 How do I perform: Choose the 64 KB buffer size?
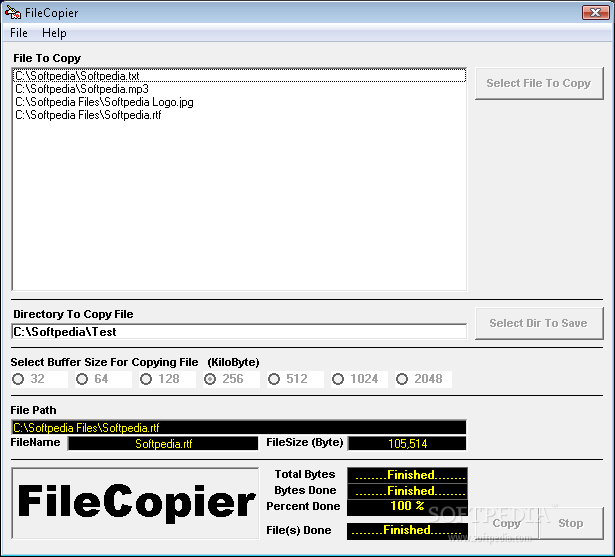pyautogui.click(x=103, y=379)
